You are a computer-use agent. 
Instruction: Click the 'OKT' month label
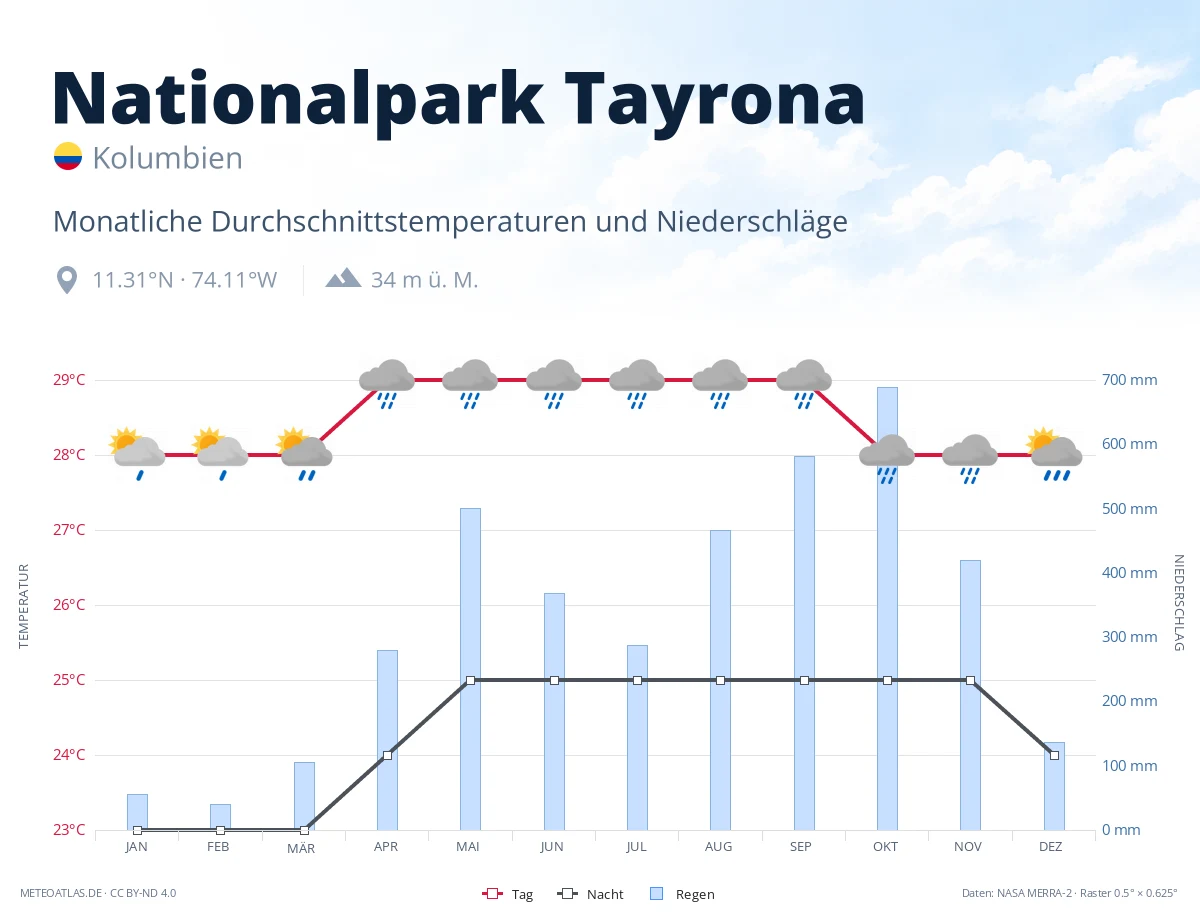(x=885, y=847)
